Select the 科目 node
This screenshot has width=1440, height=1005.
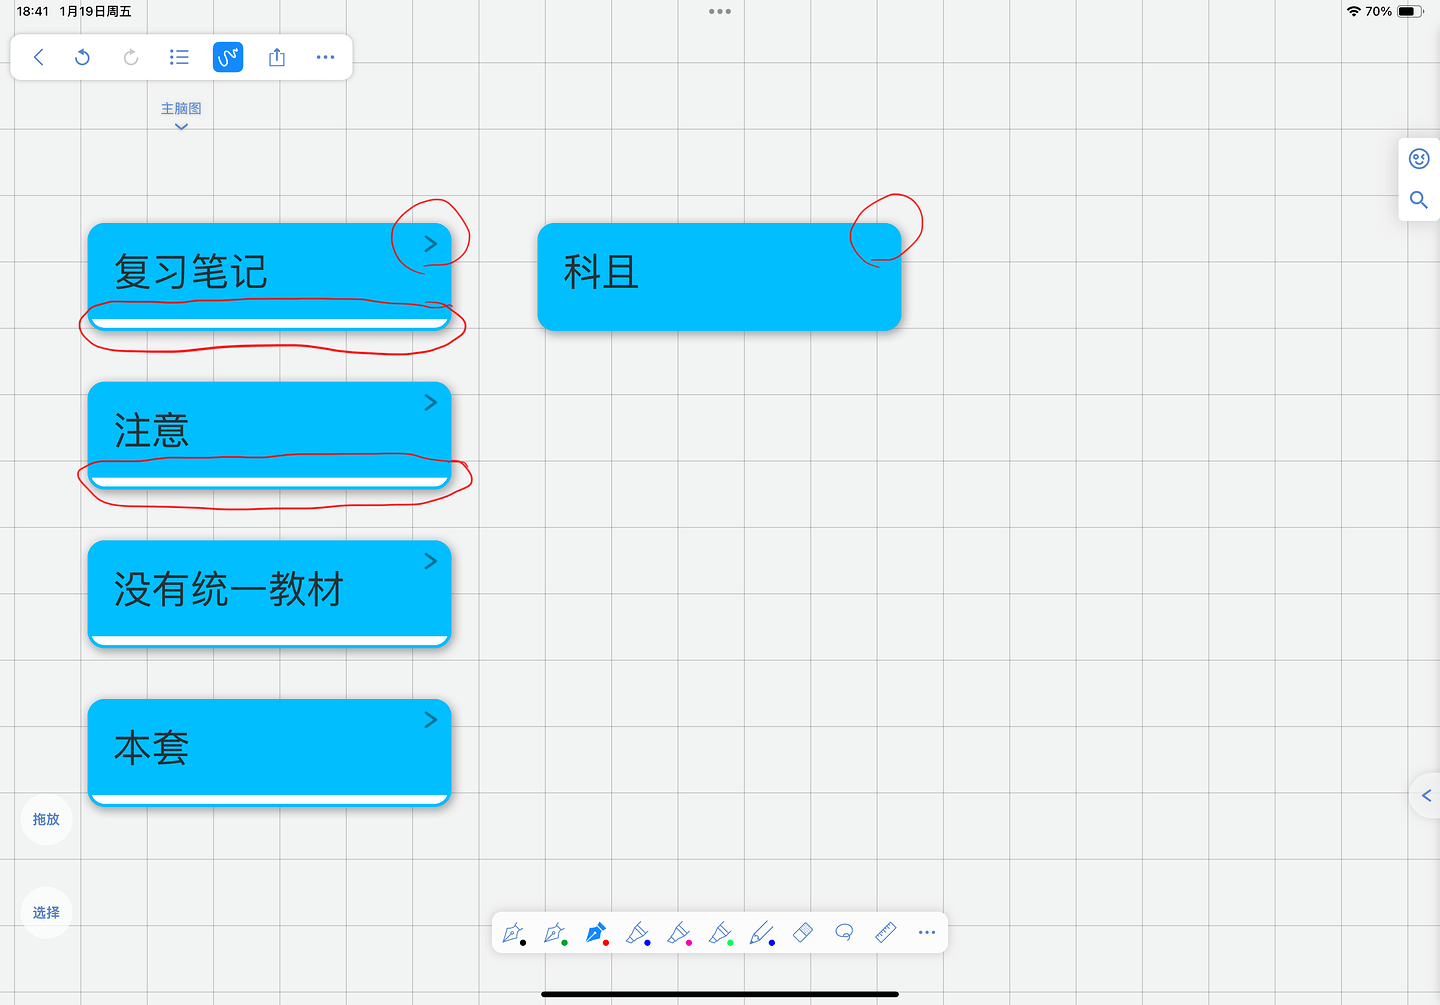719,277
